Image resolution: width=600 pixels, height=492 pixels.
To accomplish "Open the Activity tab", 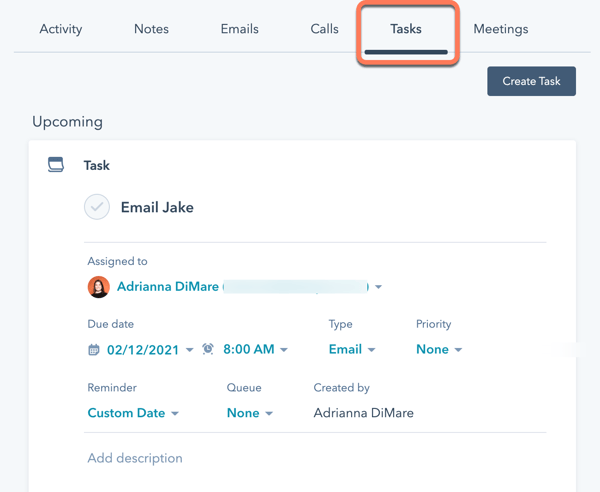I will point(61,29).
